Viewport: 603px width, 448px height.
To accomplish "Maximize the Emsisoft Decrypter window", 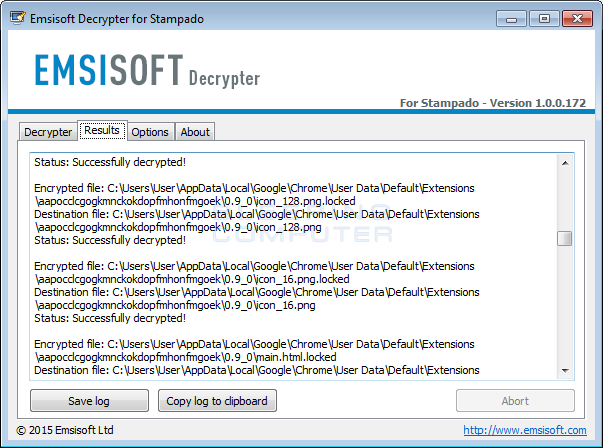I will (x=544, y=18).
